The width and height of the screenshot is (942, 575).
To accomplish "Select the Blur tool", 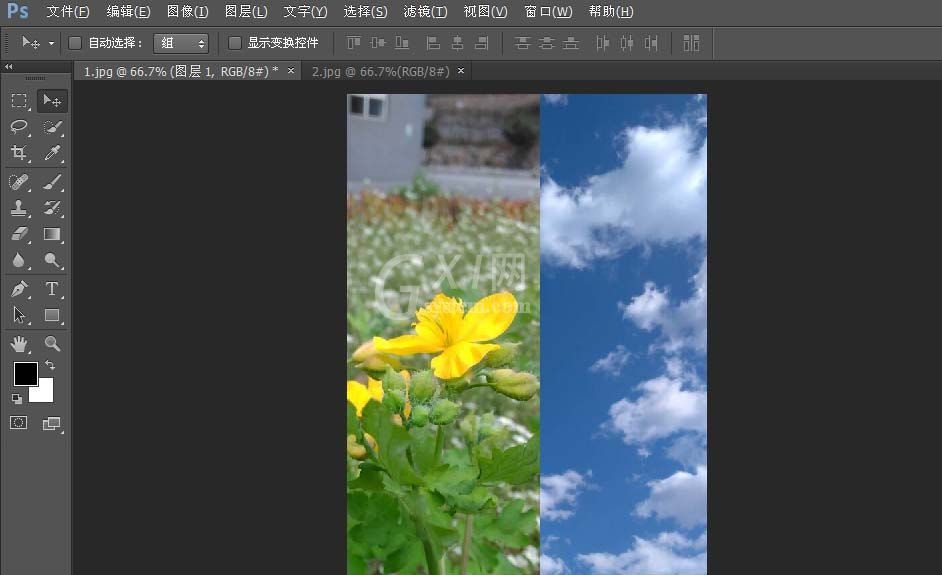I will pos(19,260).
